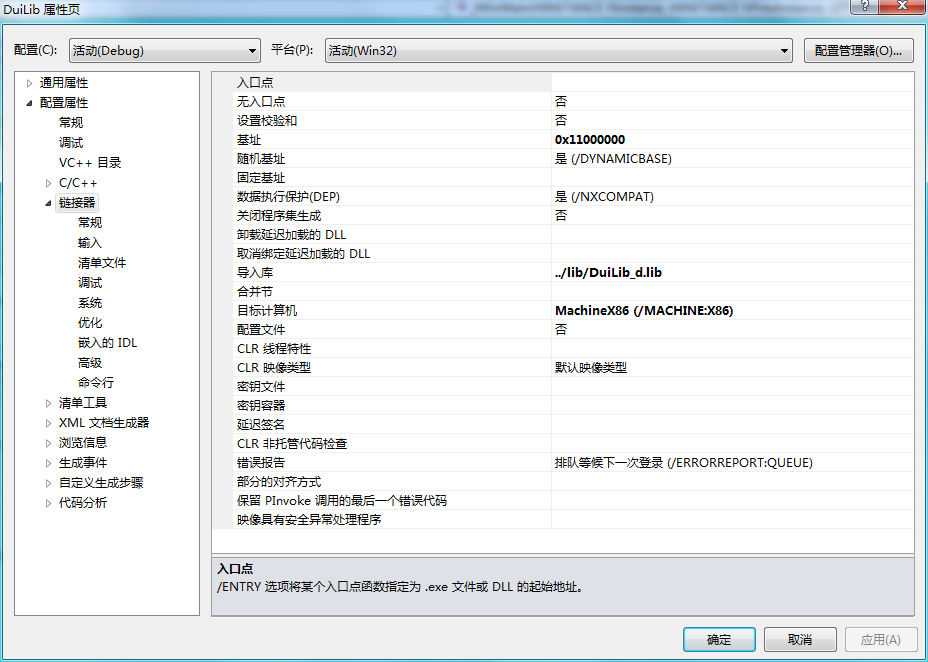Image resolution: width=928 pixels, height=662 pixels.
Task: Expand the XML 文档生成器 node
Action: pyautogui.click(x=49, y=423)
